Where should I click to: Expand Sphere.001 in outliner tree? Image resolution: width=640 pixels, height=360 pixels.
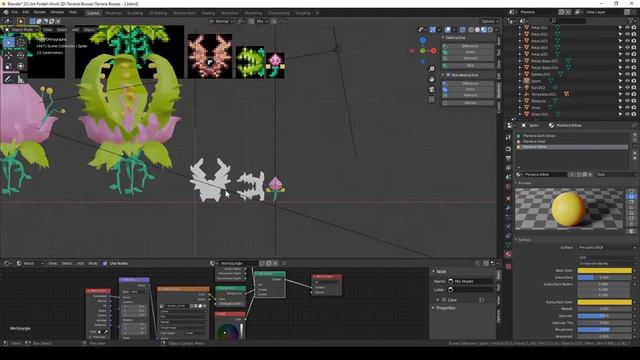pos(520,74)
